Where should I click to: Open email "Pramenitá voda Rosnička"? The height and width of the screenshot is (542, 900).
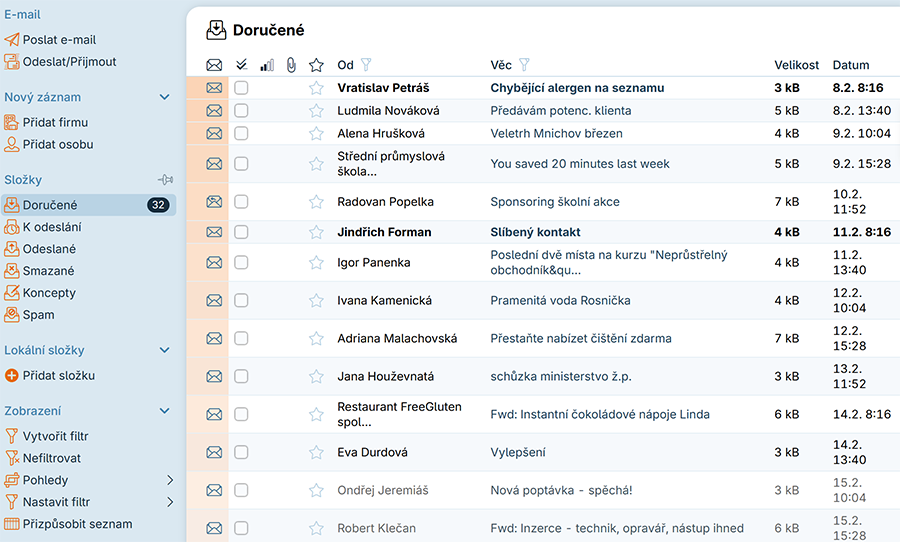(x=560, y=300)
